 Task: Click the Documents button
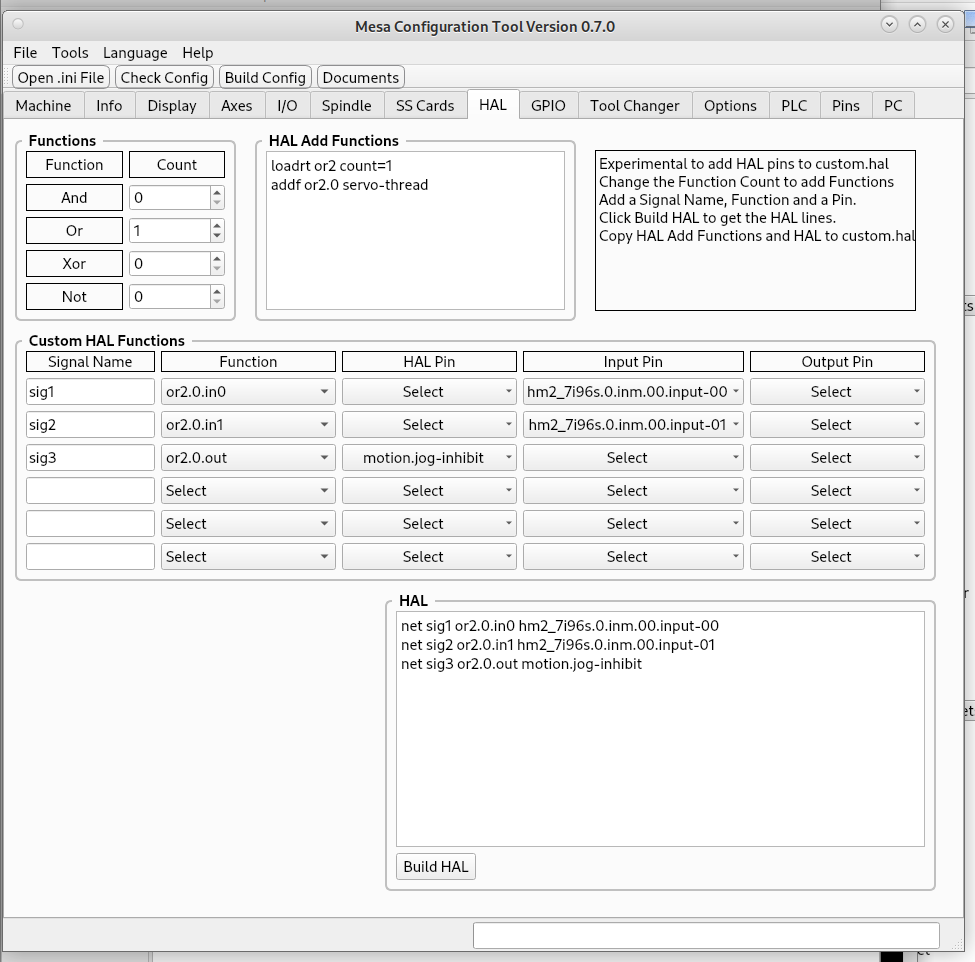[x=361, y=78]
